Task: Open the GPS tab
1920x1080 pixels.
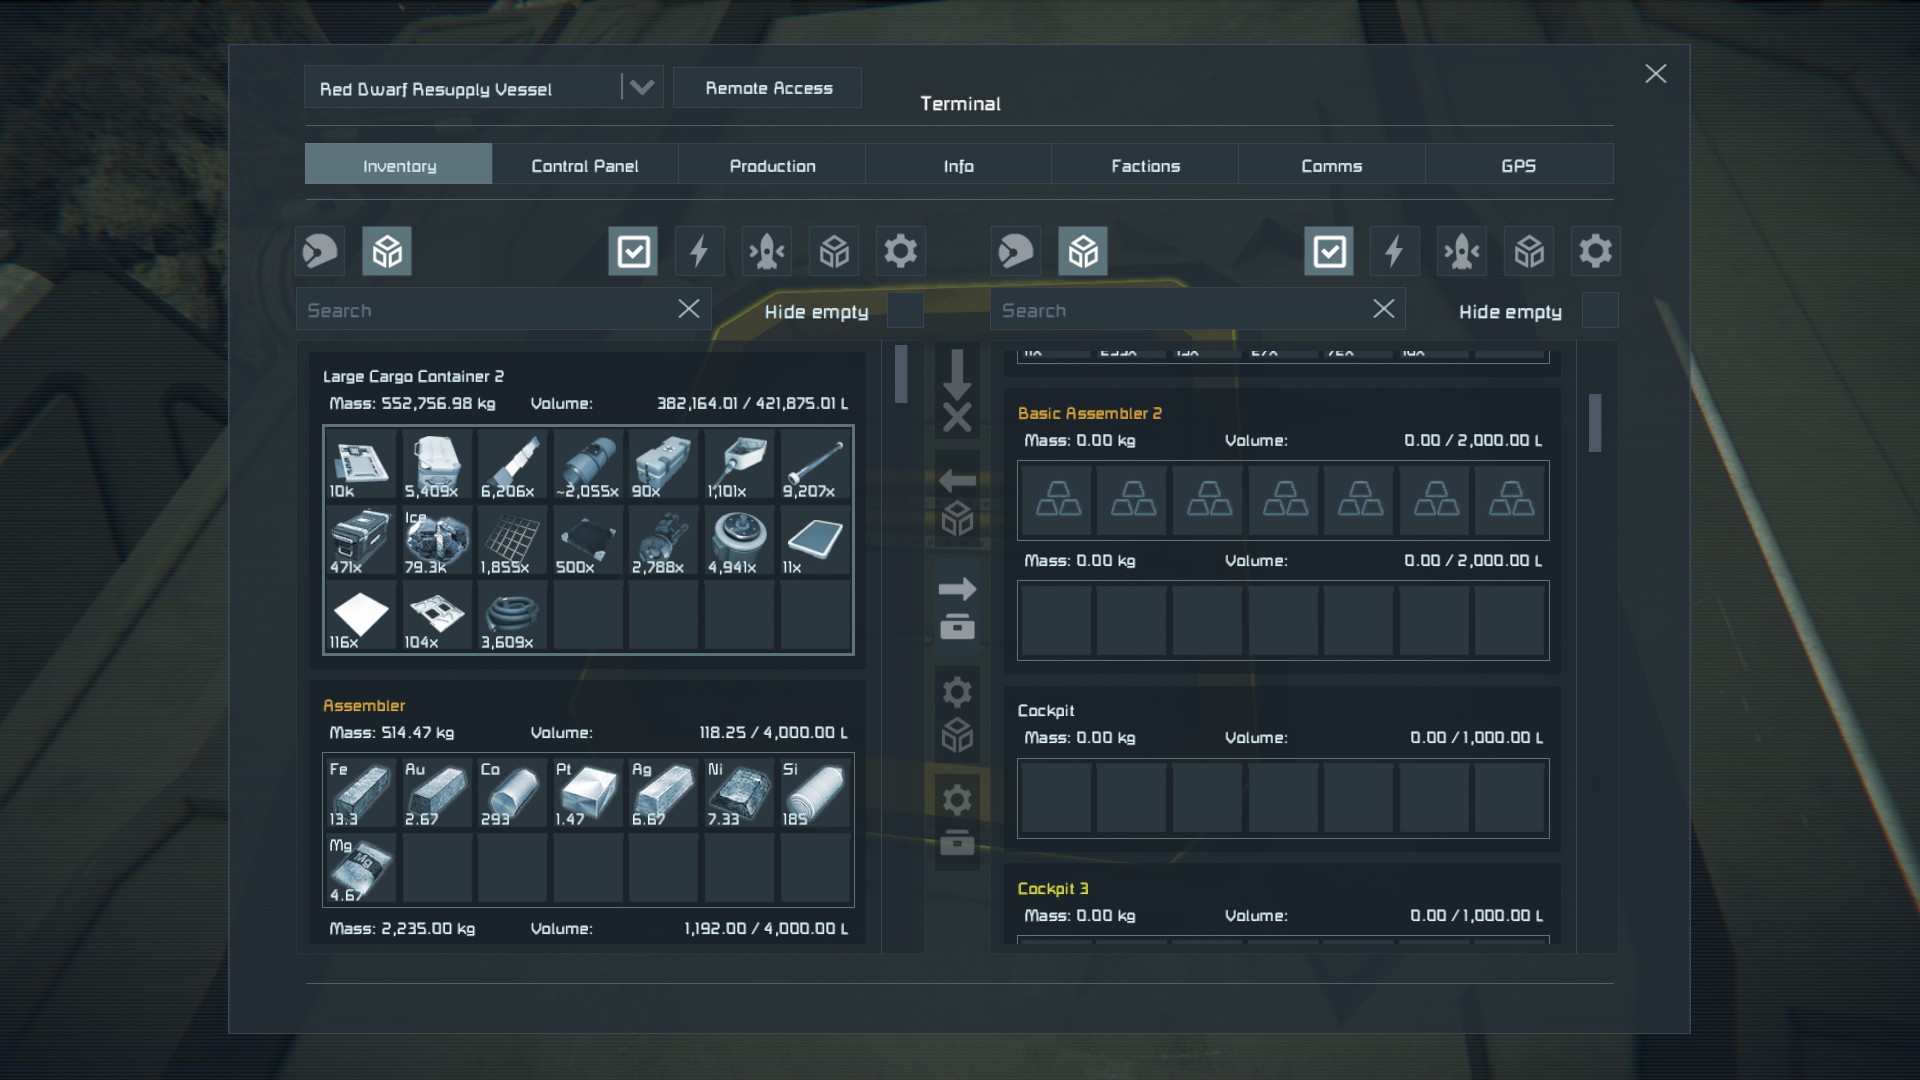Action: (1518, 165)
